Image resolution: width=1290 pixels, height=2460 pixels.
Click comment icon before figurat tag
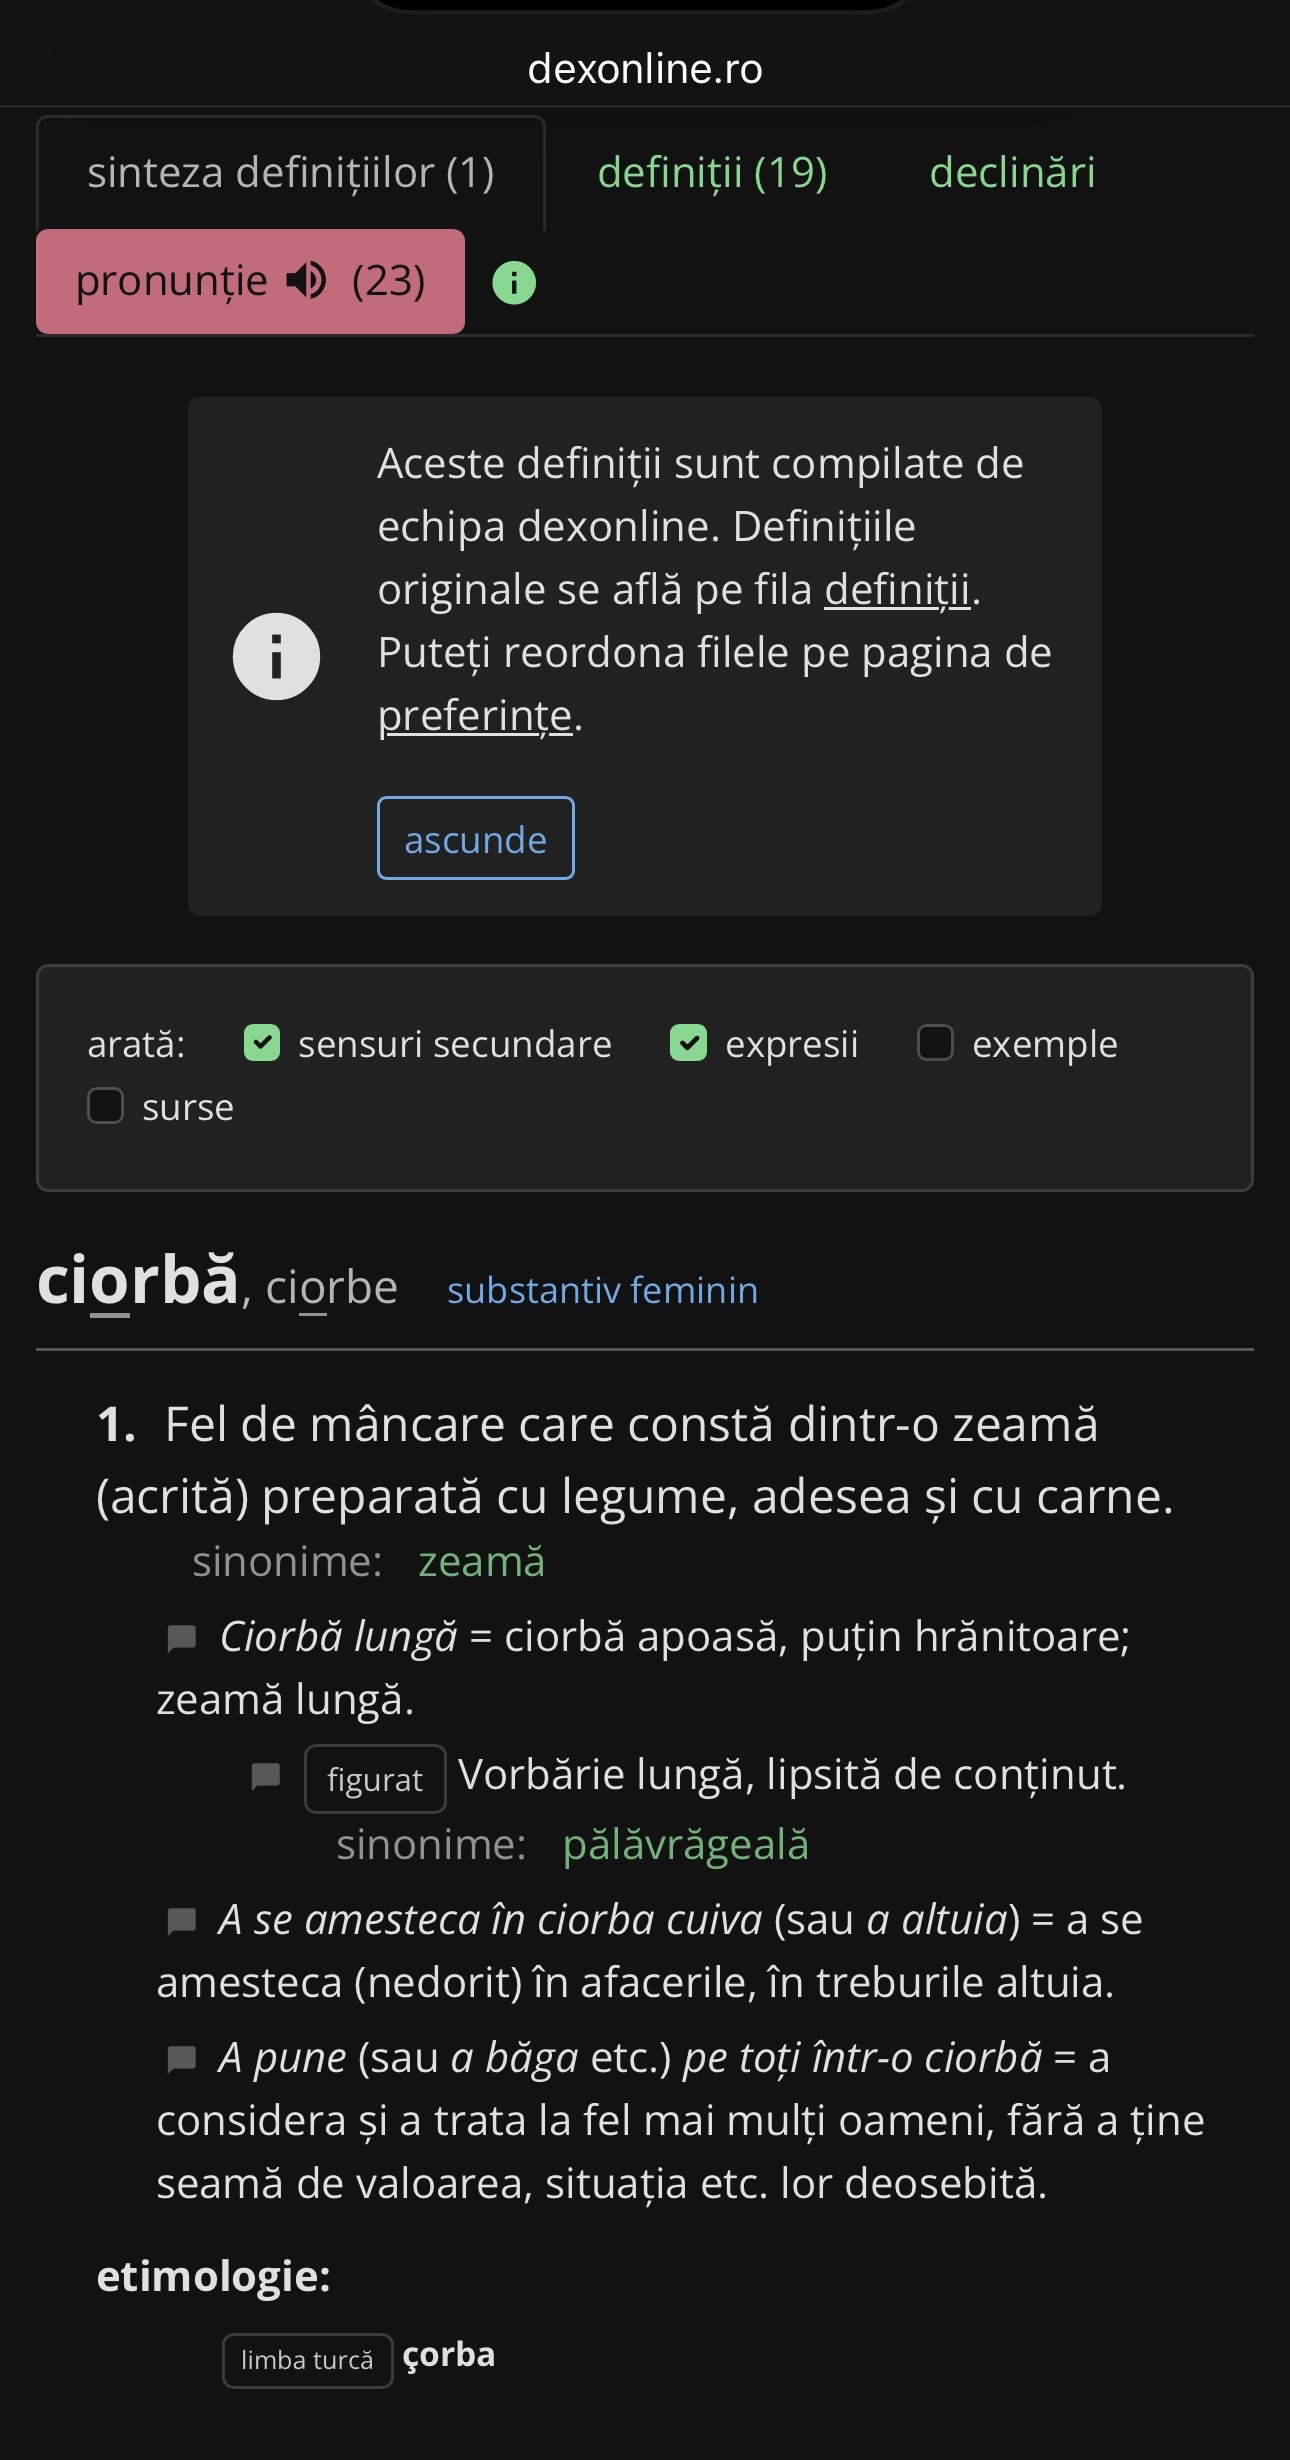(265, 1777)
